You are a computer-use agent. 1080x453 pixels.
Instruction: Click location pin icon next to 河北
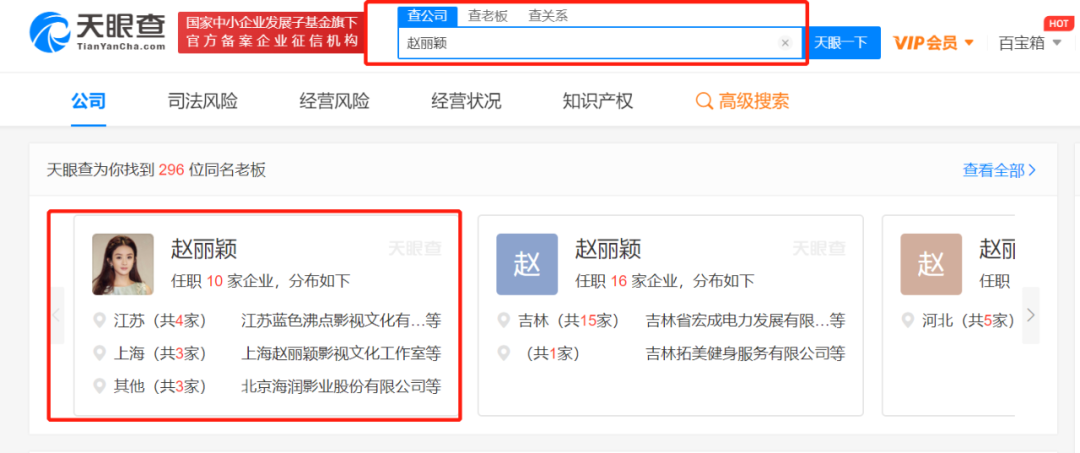[x=908, y=321]
